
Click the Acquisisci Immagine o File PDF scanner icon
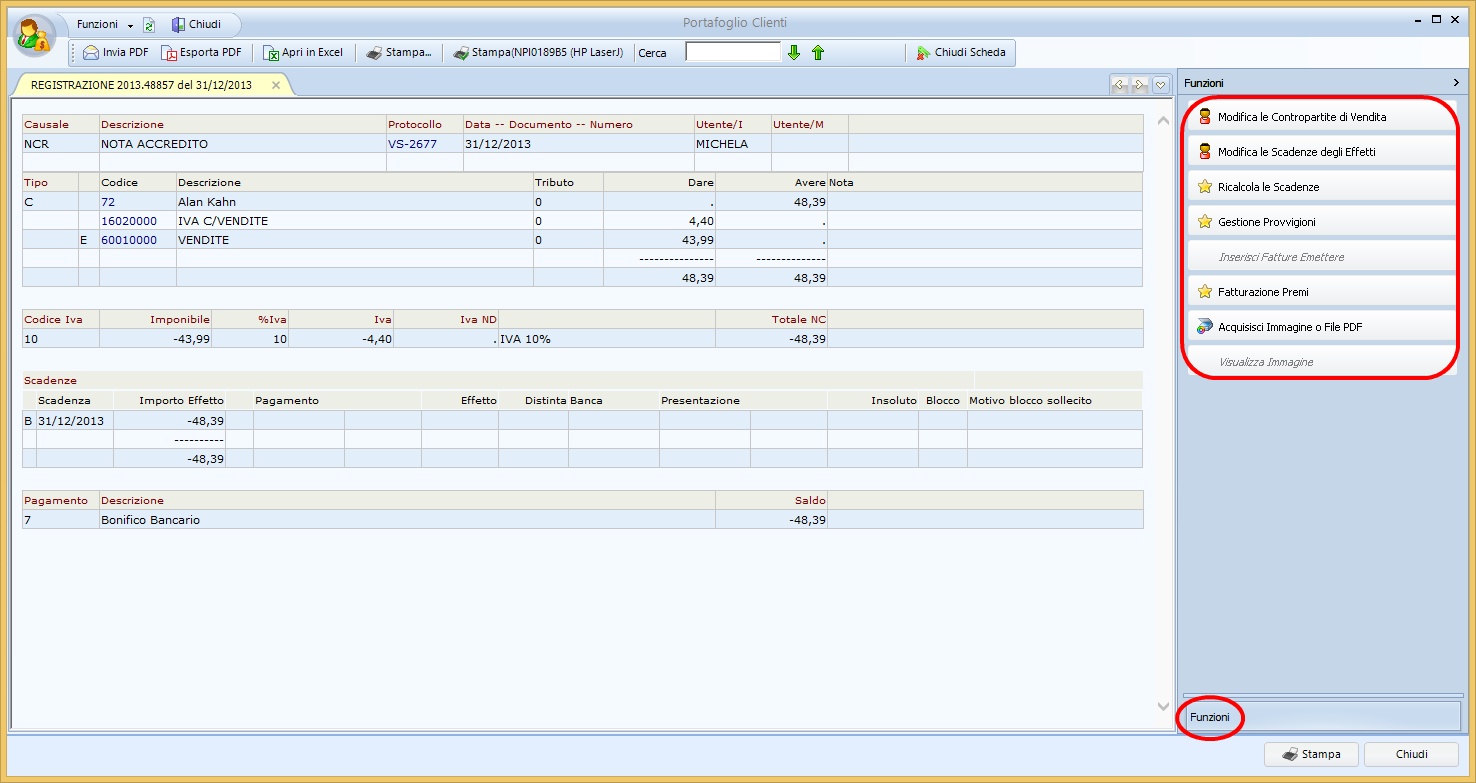[1204, 327]
